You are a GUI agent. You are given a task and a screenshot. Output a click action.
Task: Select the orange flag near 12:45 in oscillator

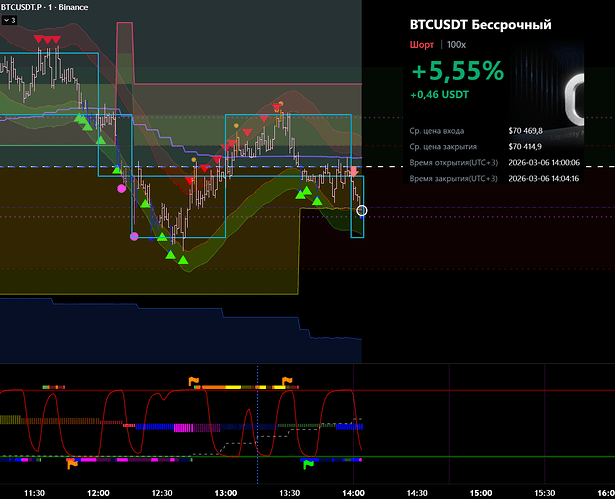(195, 380)
